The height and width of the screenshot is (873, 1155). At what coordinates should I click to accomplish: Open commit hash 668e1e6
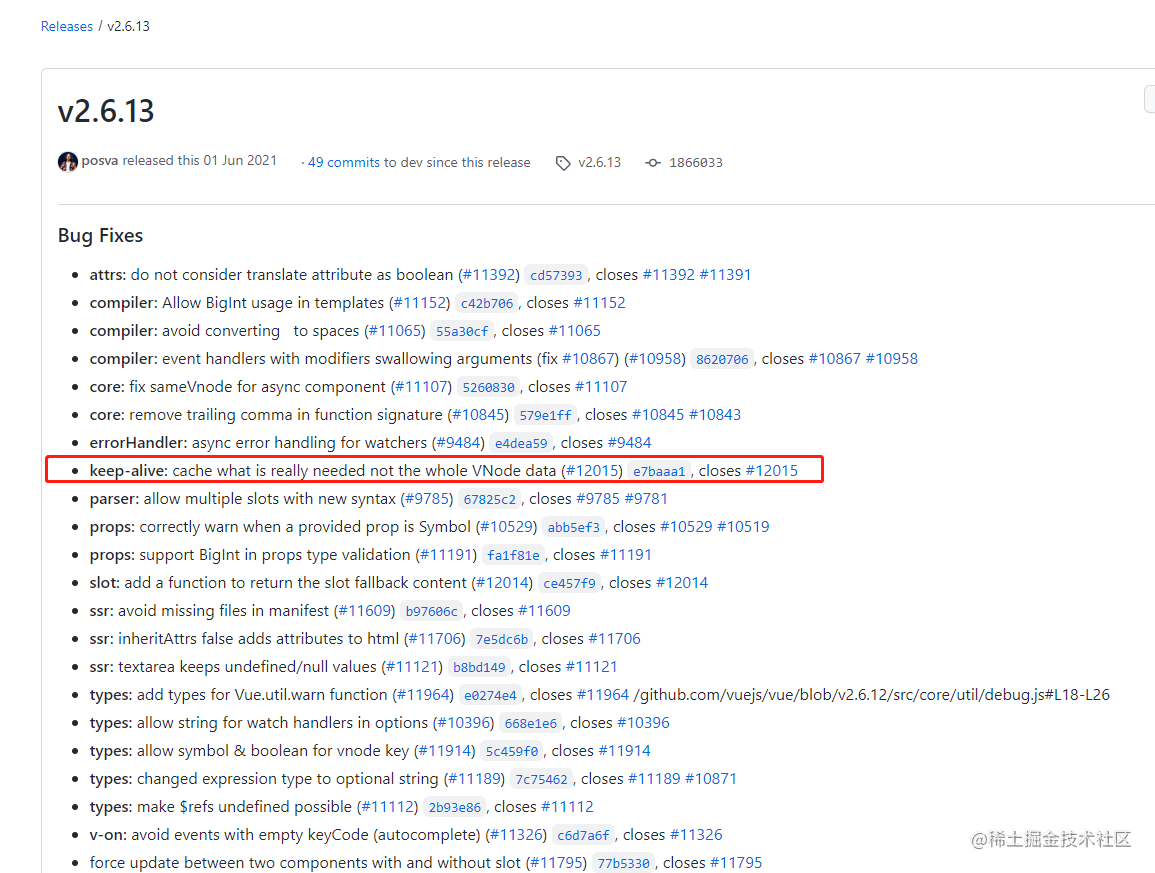pyautogui.click(x=530, y=723)
